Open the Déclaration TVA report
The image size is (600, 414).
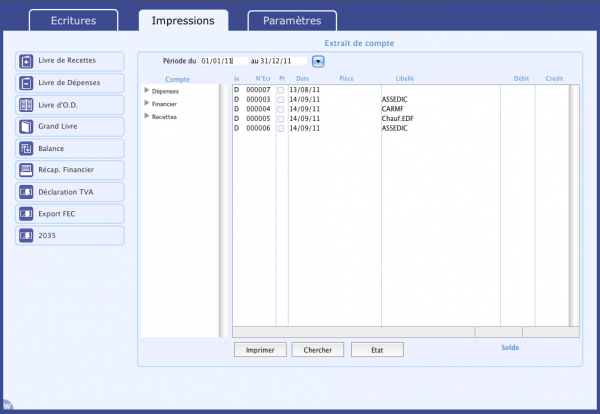coord(70,192)
